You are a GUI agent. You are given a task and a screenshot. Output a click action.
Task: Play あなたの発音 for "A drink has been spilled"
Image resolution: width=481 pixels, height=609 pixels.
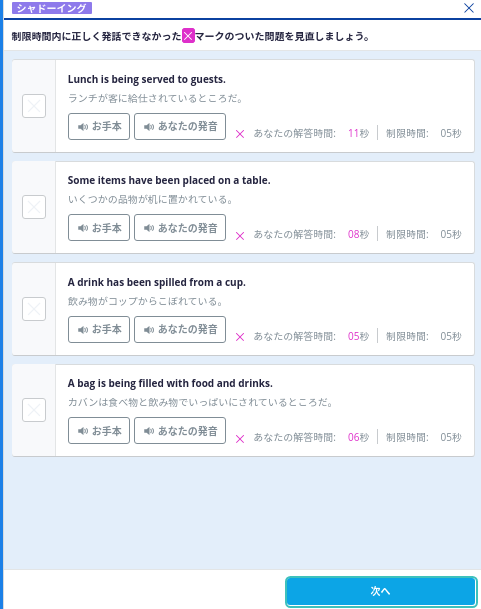[180, 329]
